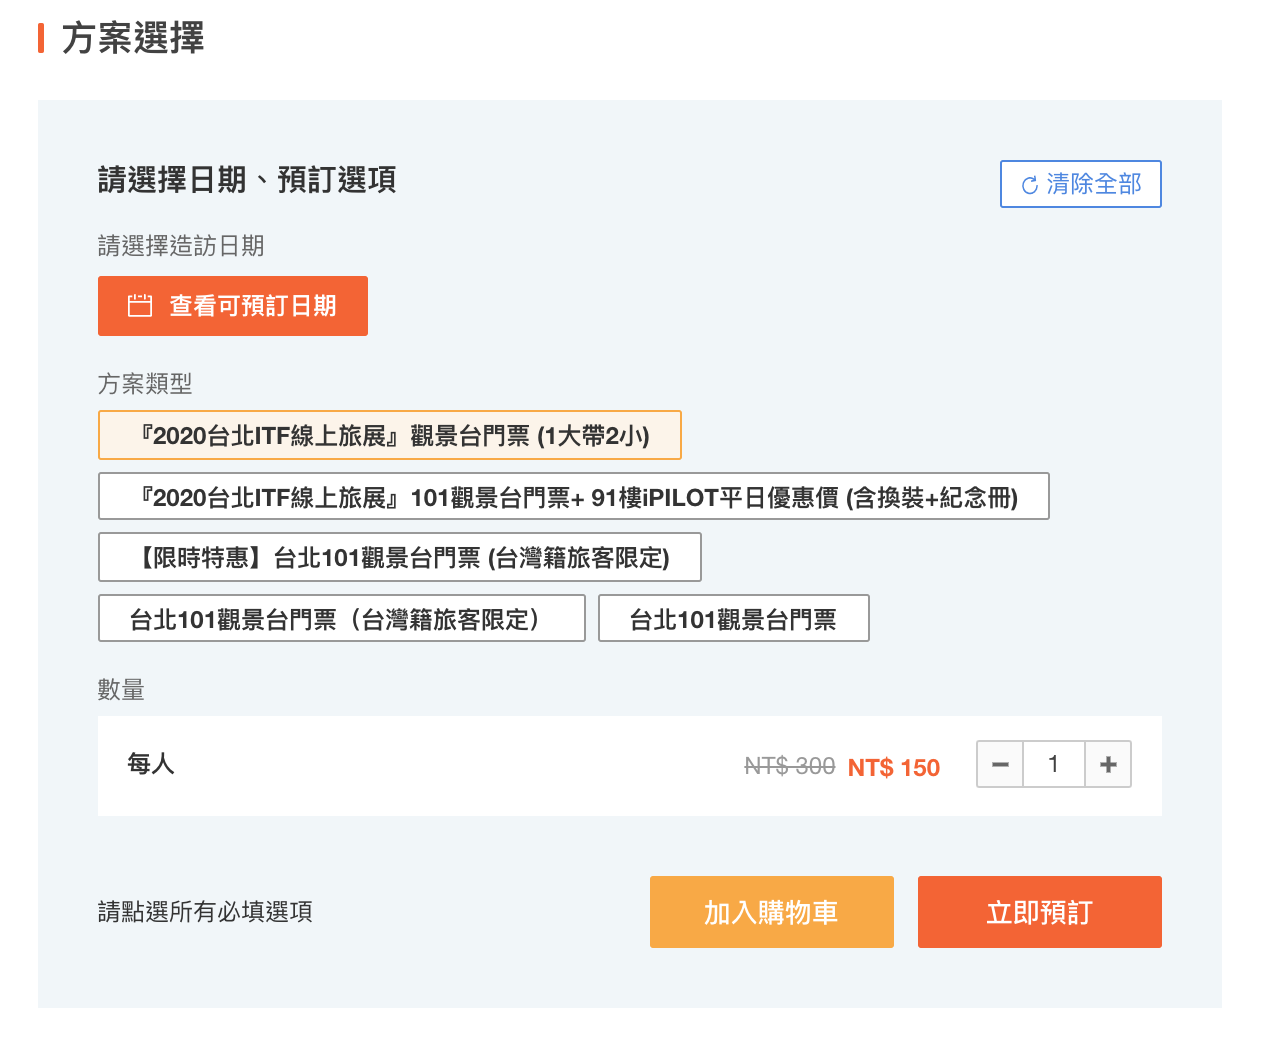Screen dimensions: 1270x1042
Task: Click the 數量 label
Action: (121, 689)
